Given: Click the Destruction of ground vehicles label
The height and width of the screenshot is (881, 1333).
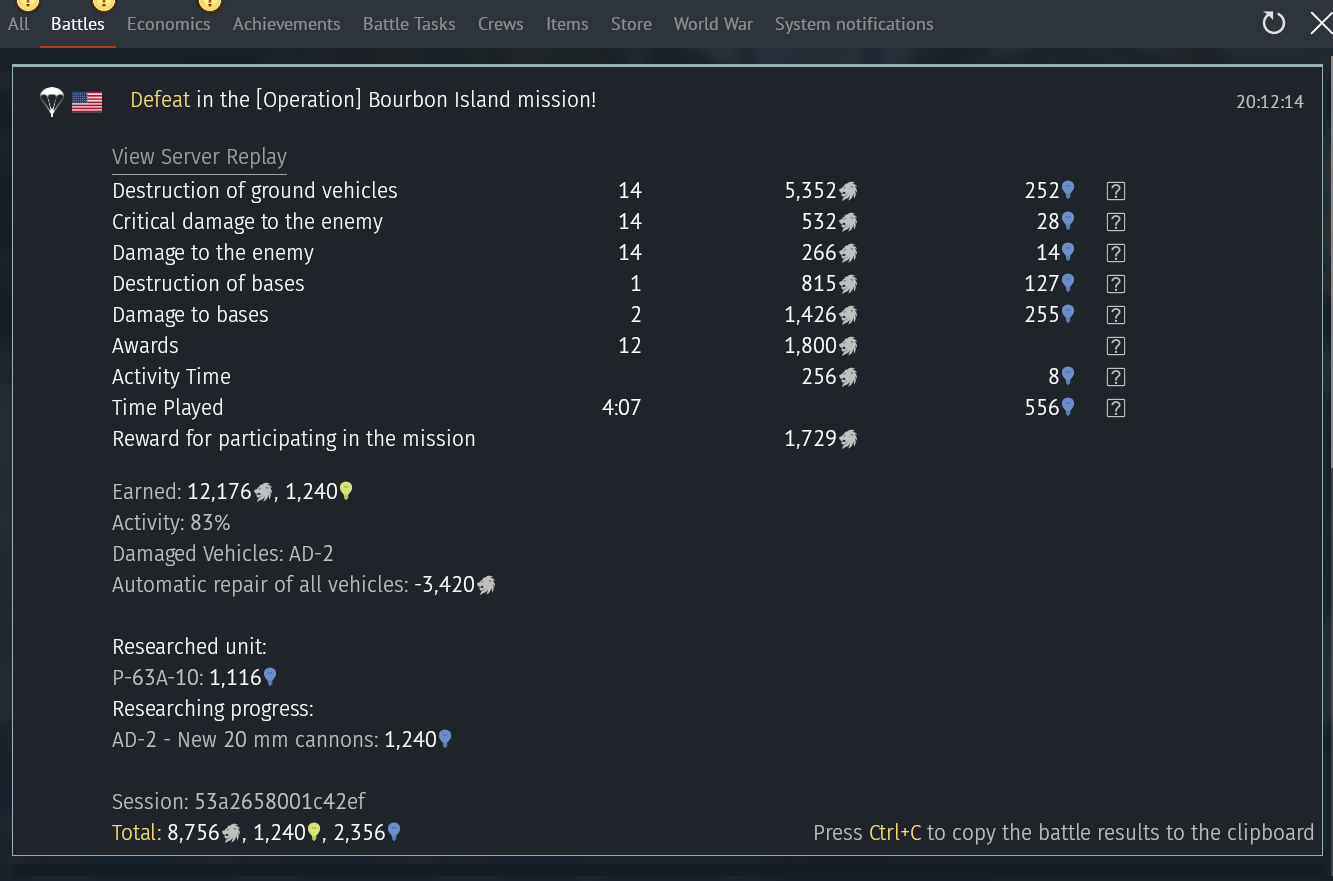Looking at the screenshot, I should click(x=255, y=191).
